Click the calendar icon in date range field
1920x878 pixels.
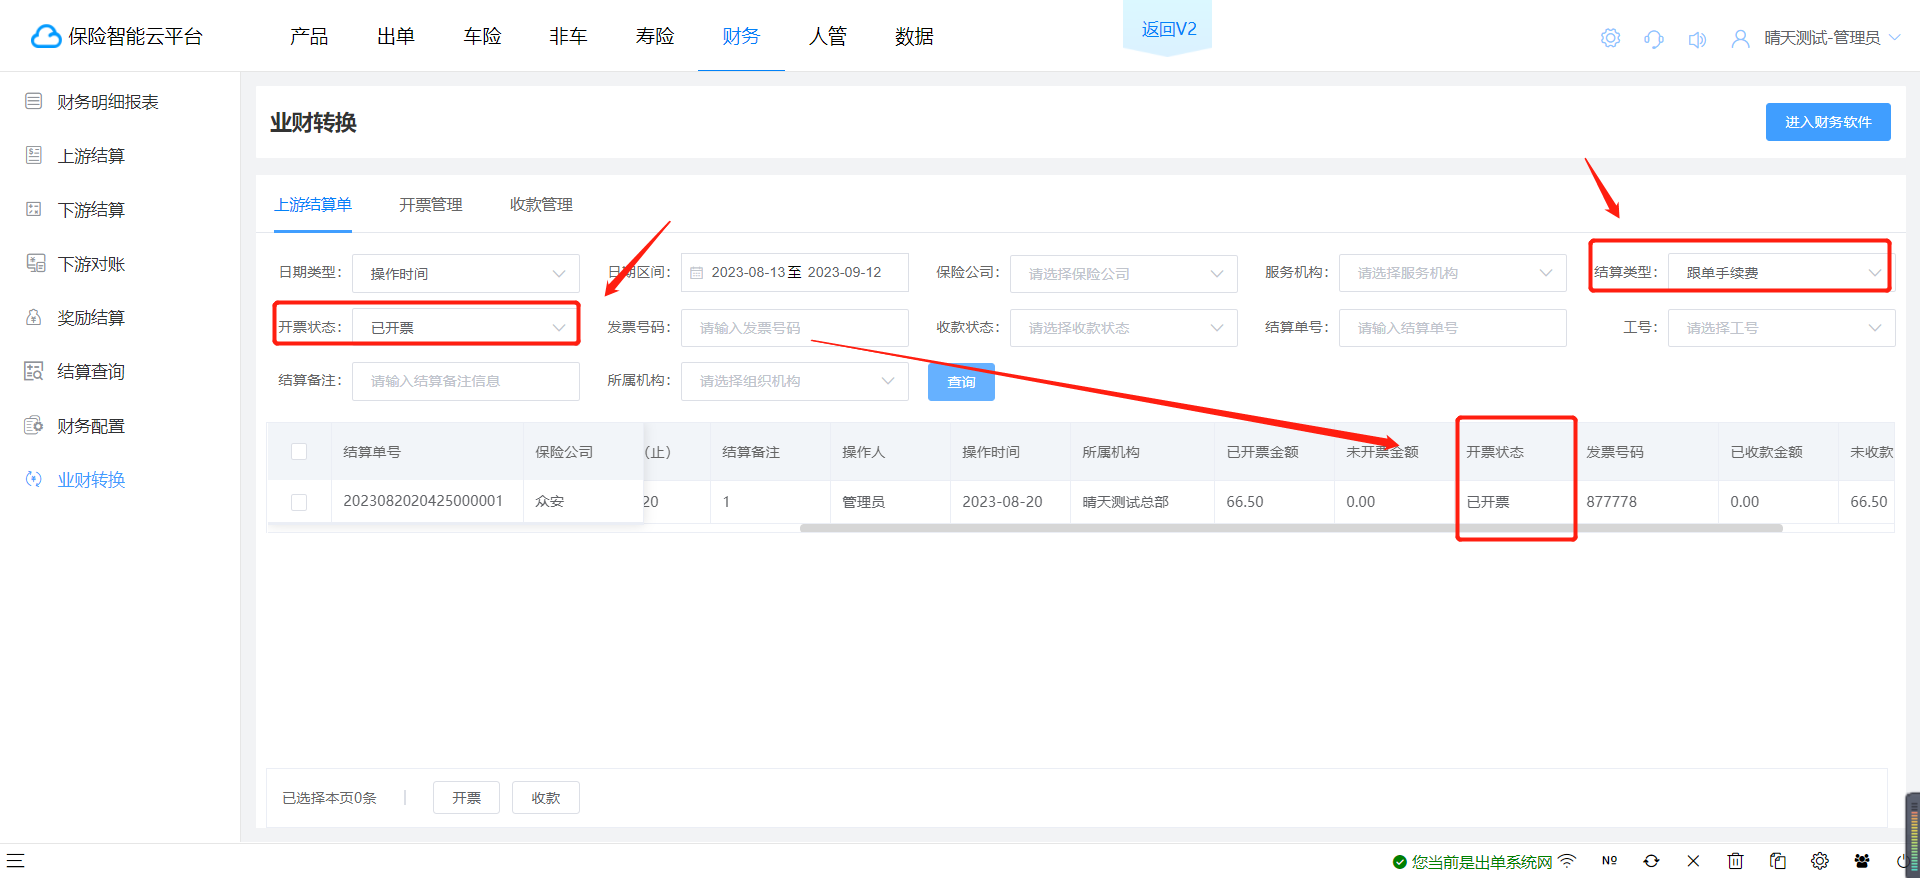[x=697, y=273]
